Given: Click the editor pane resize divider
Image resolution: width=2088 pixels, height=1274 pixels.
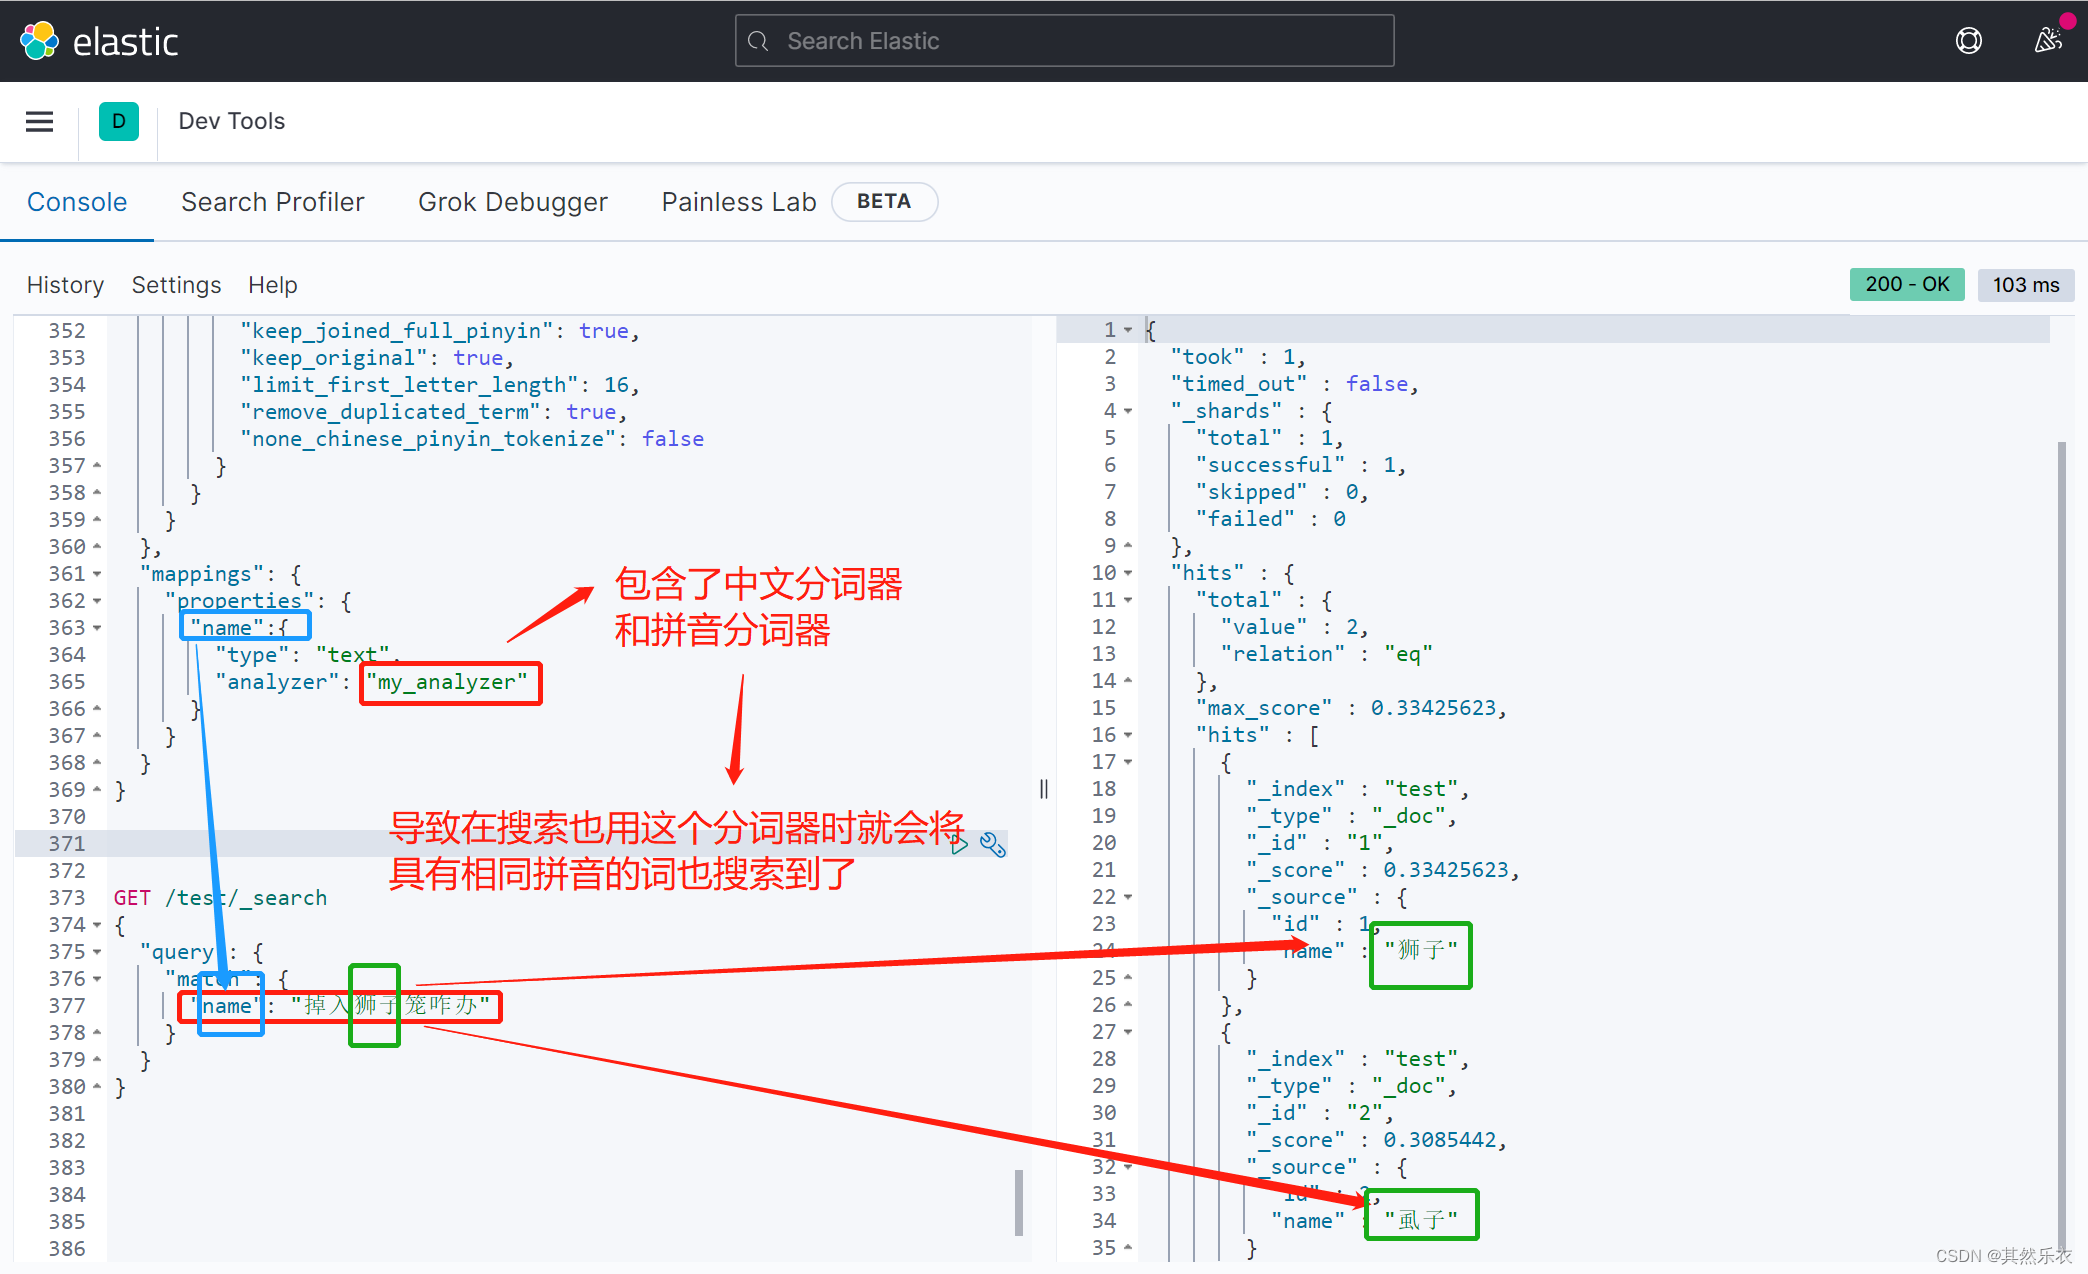Looking at the screenshot, I should point(1043,789).
